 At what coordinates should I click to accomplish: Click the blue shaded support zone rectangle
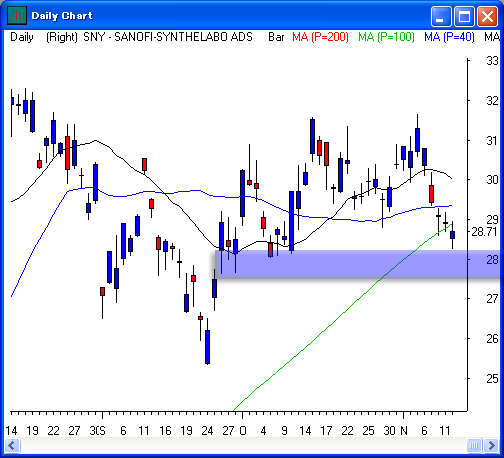[358, 264]
